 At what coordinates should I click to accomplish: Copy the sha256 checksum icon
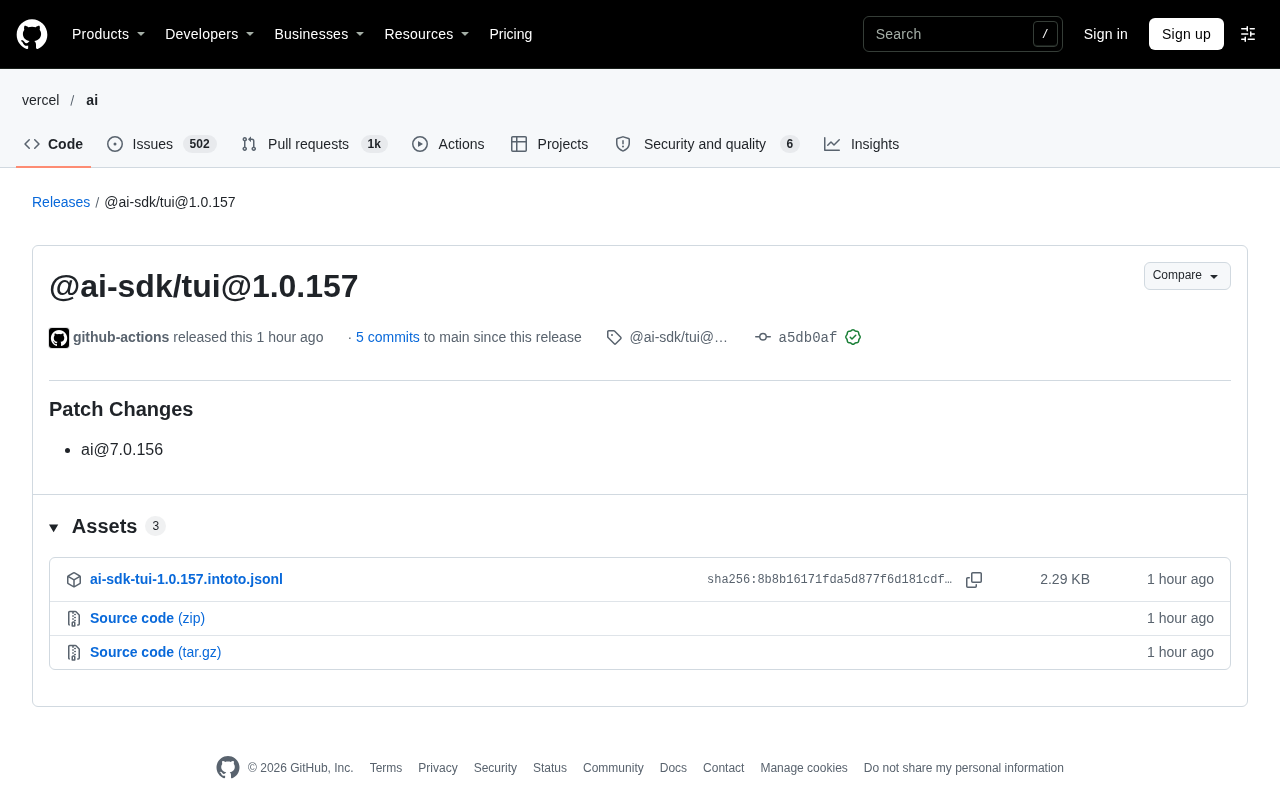(974, 580)
